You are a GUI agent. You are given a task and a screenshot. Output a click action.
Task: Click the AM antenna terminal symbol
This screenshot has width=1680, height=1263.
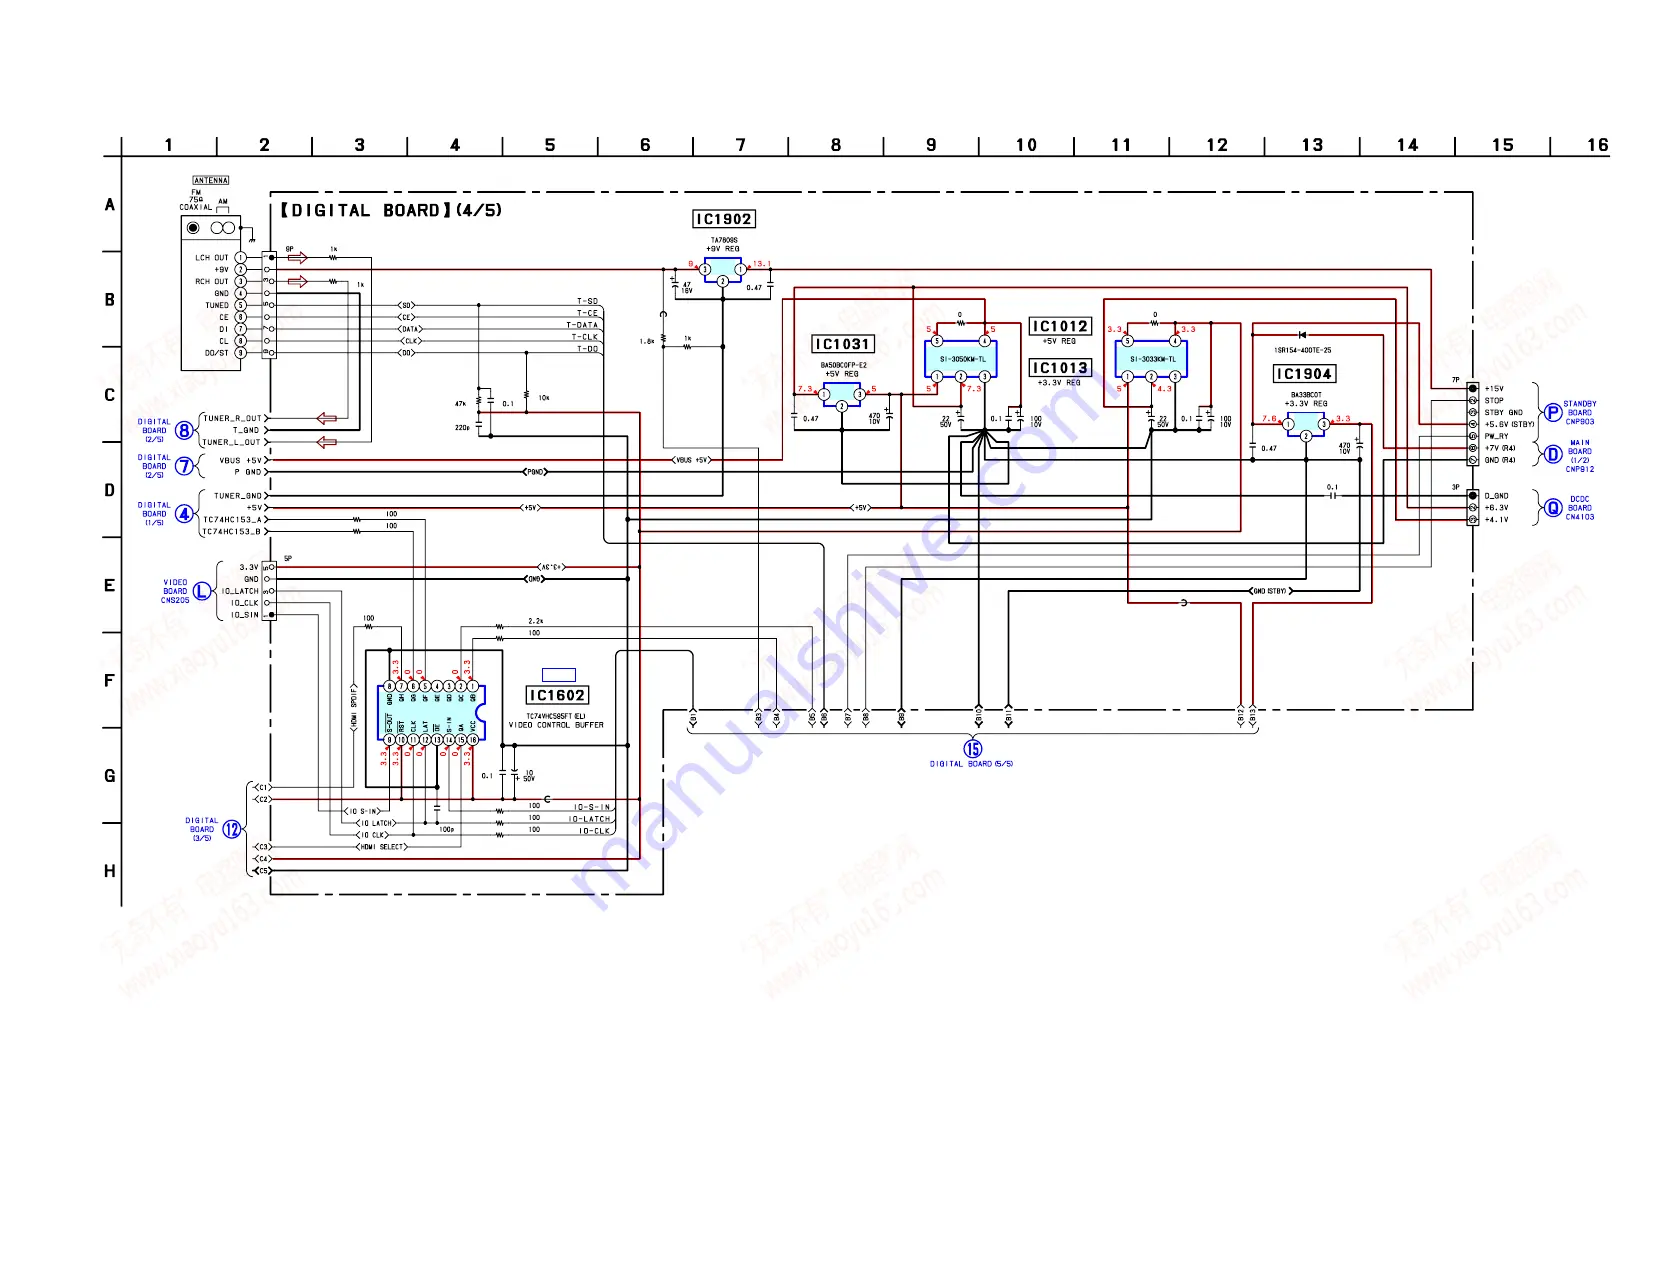click(223, 228)
